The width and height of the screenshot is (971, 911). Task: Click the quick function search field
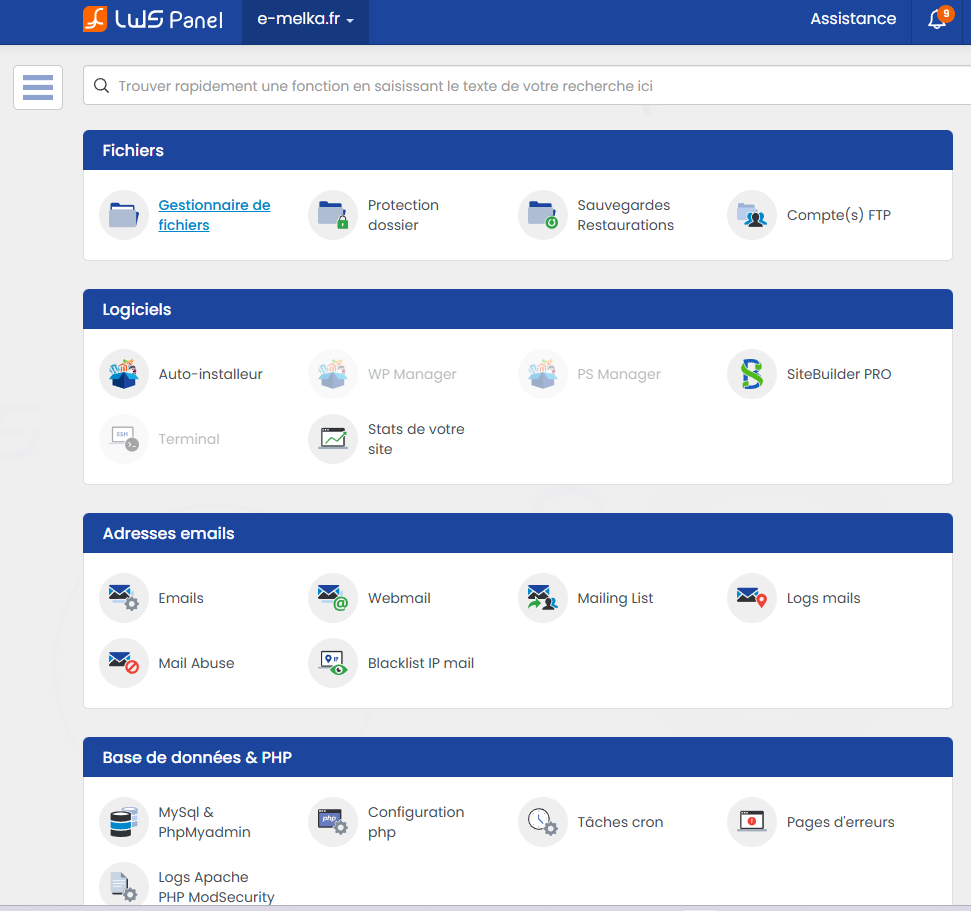click(520, 86)
